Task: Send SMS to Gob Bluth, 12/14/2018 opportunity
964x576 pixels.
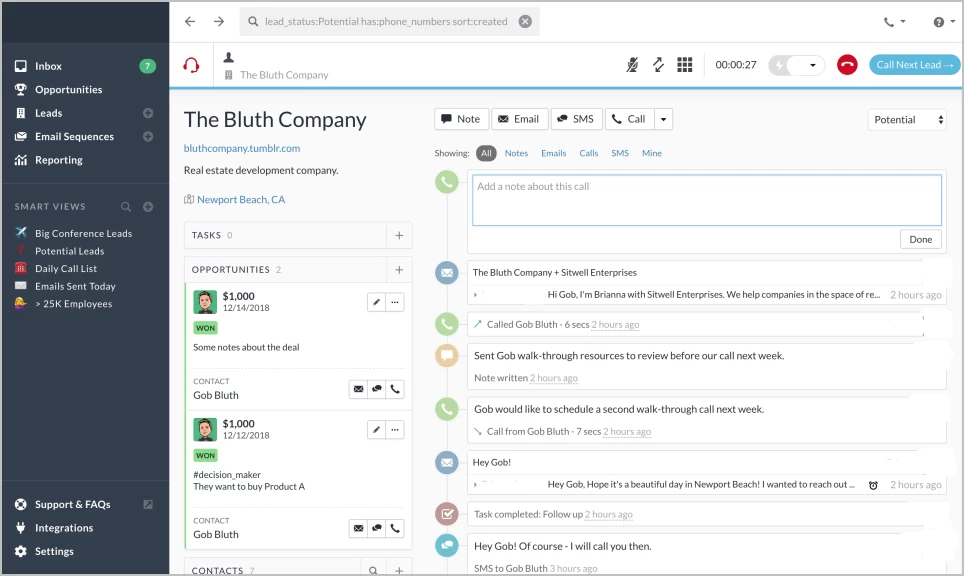Action: coord(377,389)
